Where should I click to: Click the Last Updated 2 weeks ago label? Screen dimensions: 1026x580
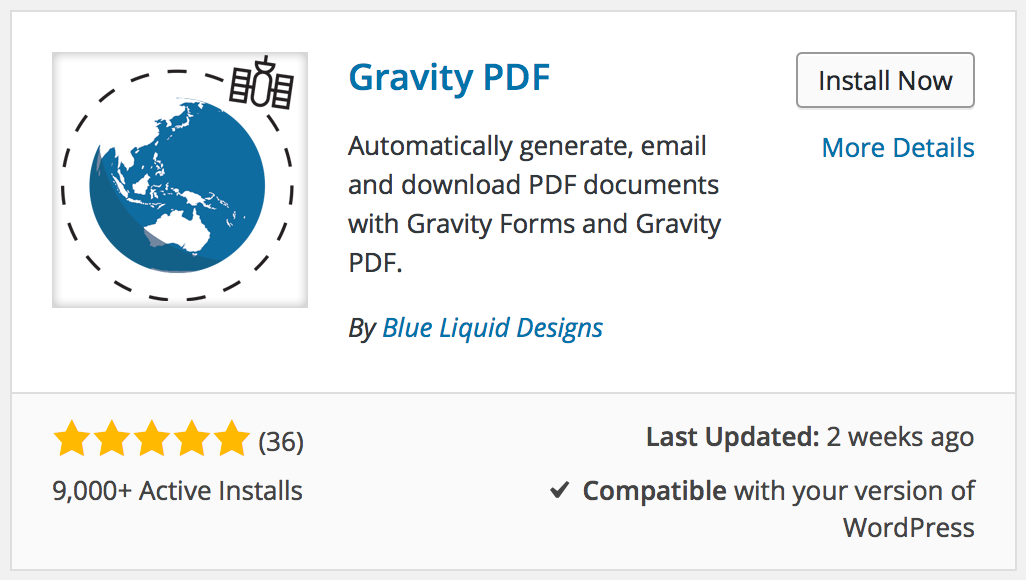(x=810, y=437)
